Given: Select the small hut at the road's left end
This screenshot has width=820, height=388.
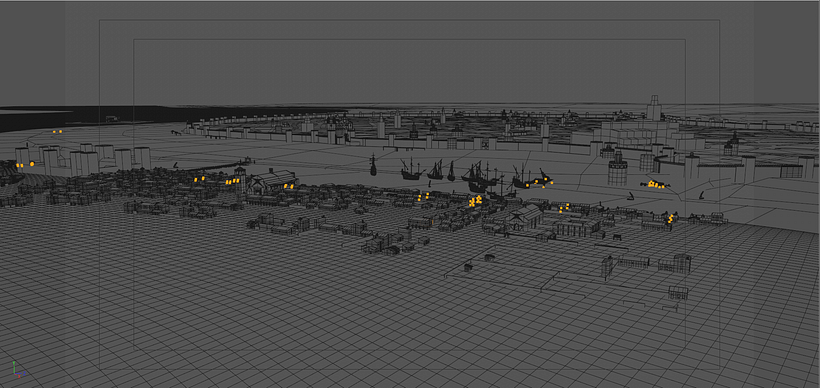Looking at the screenshot, I should (468, 267).
